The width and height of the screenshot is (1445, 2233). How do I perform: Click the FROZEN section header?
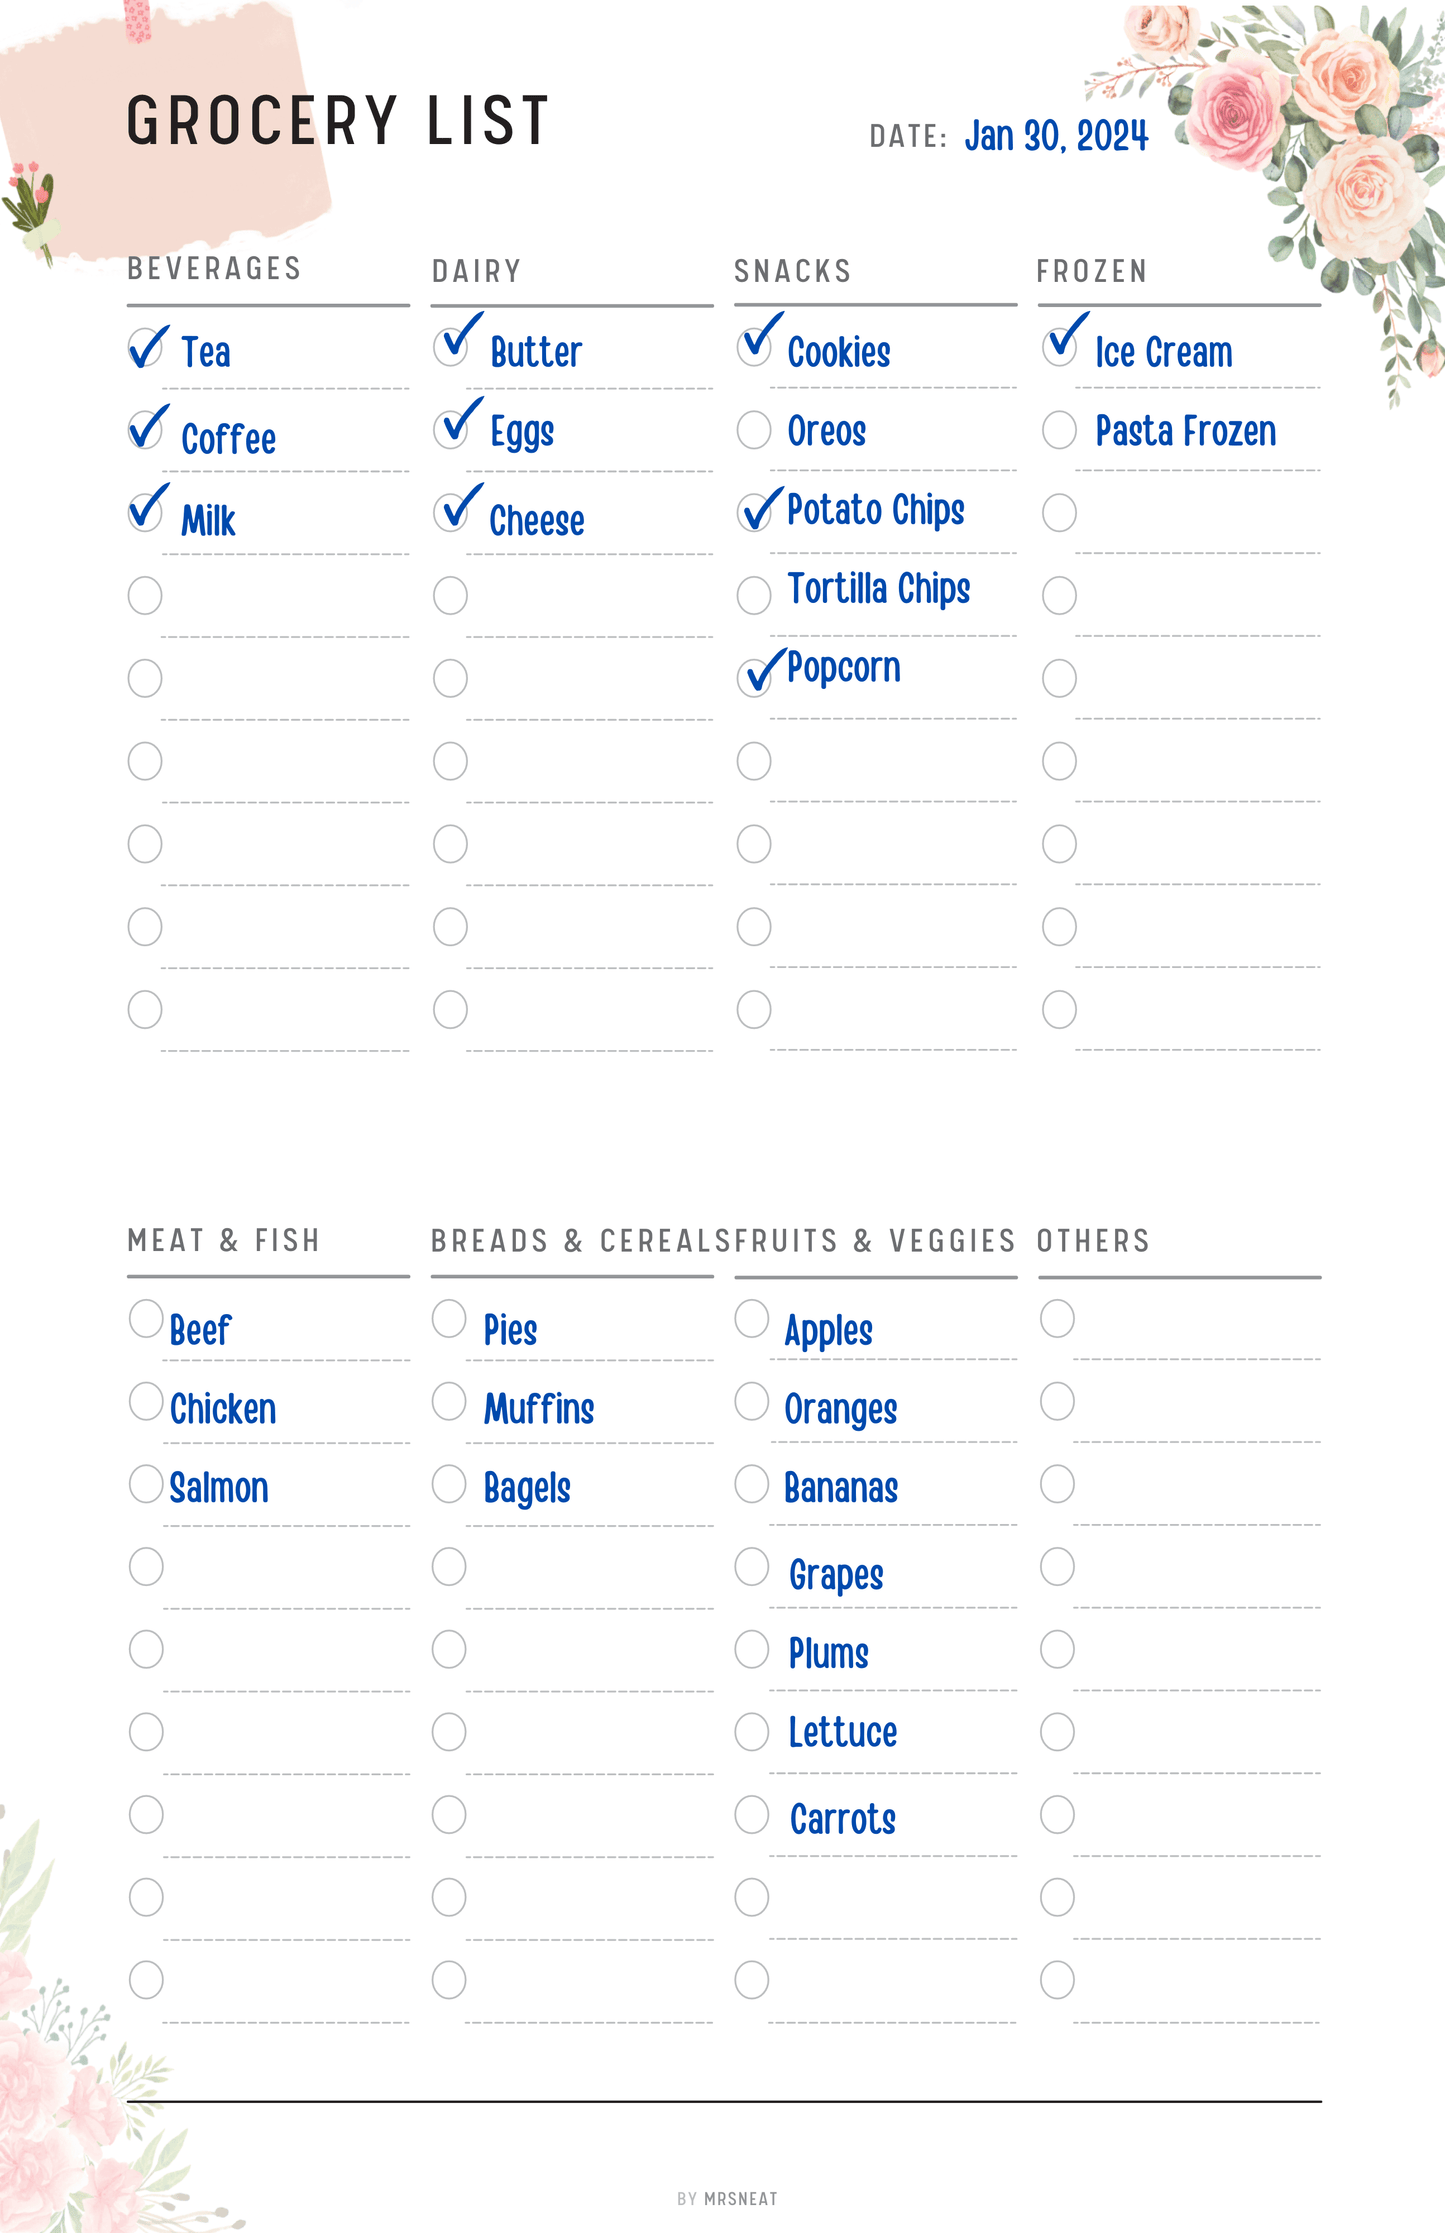click(1091, 271)
